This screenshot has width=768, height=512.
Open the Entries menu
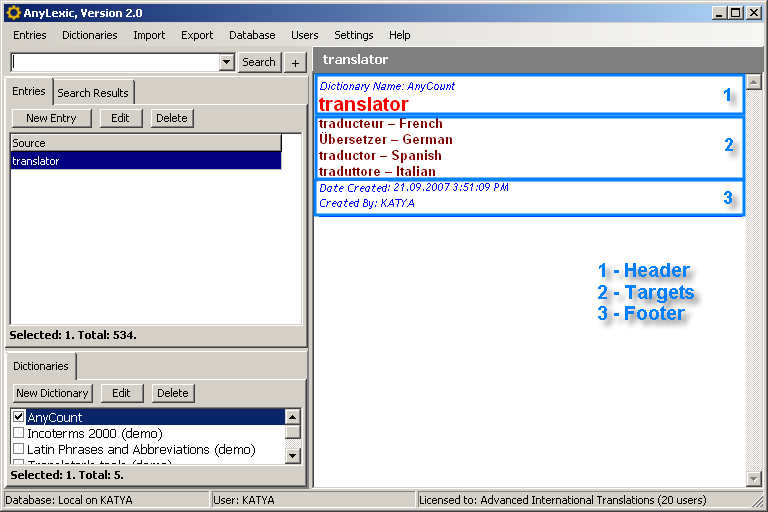coord(30,35)
